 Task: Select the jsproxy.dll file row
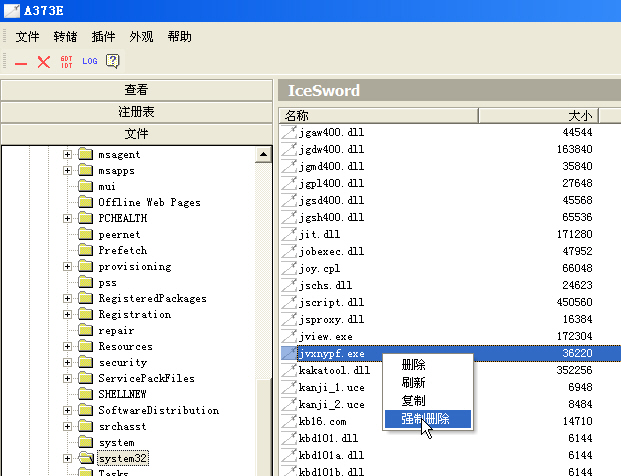pos(450,319)
